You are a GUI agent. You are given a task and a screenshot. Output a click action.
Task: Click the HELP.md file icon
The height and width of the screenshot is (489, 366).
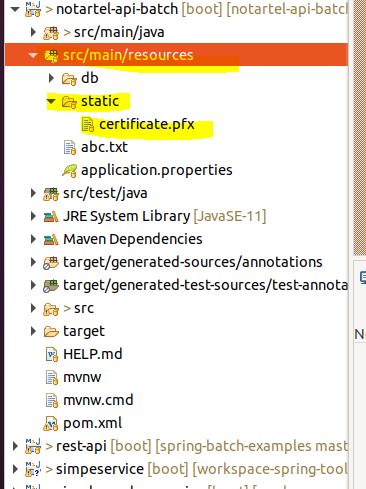coord(52,355)
